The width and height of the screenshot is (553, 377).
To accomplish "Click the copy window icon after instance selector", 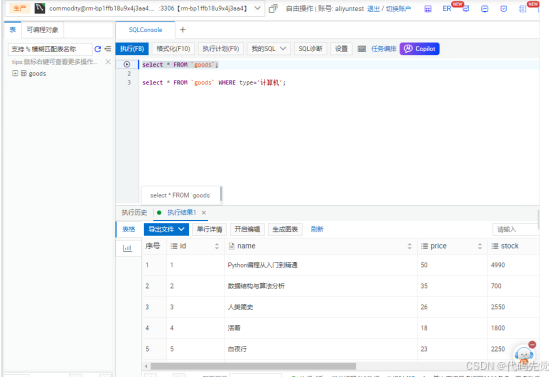I will 273,8.
